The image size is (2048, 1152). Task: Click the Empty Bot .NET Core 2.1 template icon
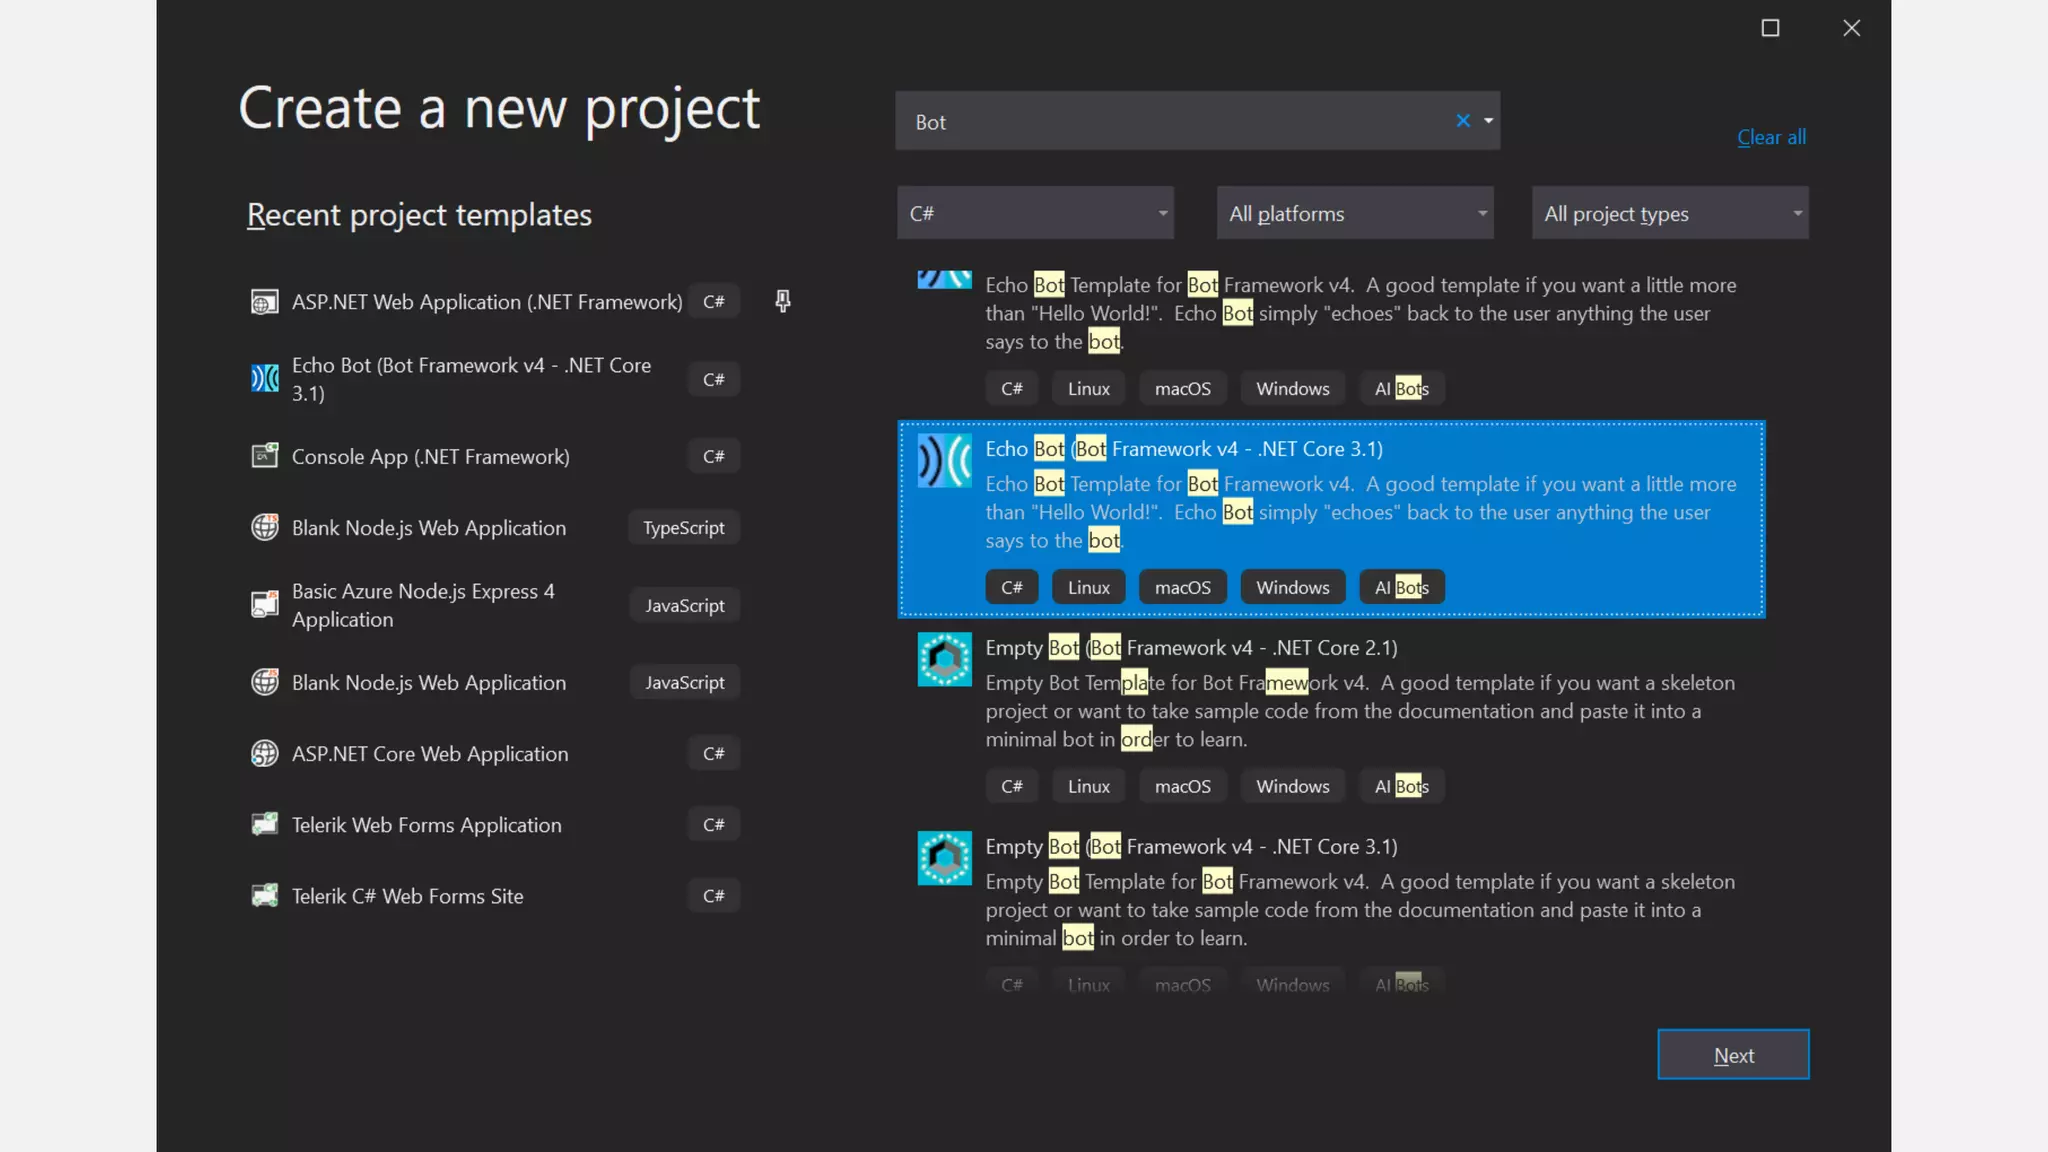(944, 659)
